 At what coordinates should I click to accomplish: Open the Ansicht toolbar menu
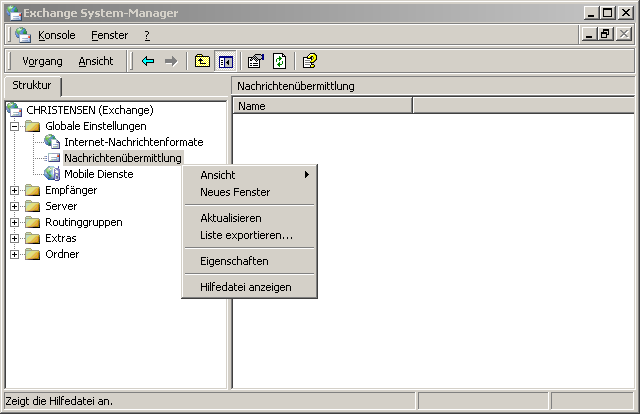(x=96, y=61)
